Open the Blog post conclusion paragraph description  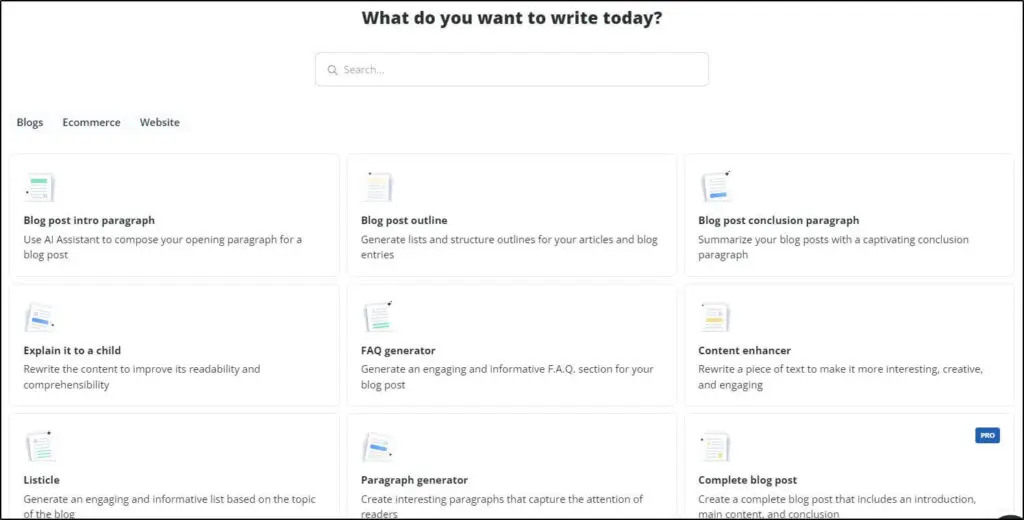click(833, 247)
